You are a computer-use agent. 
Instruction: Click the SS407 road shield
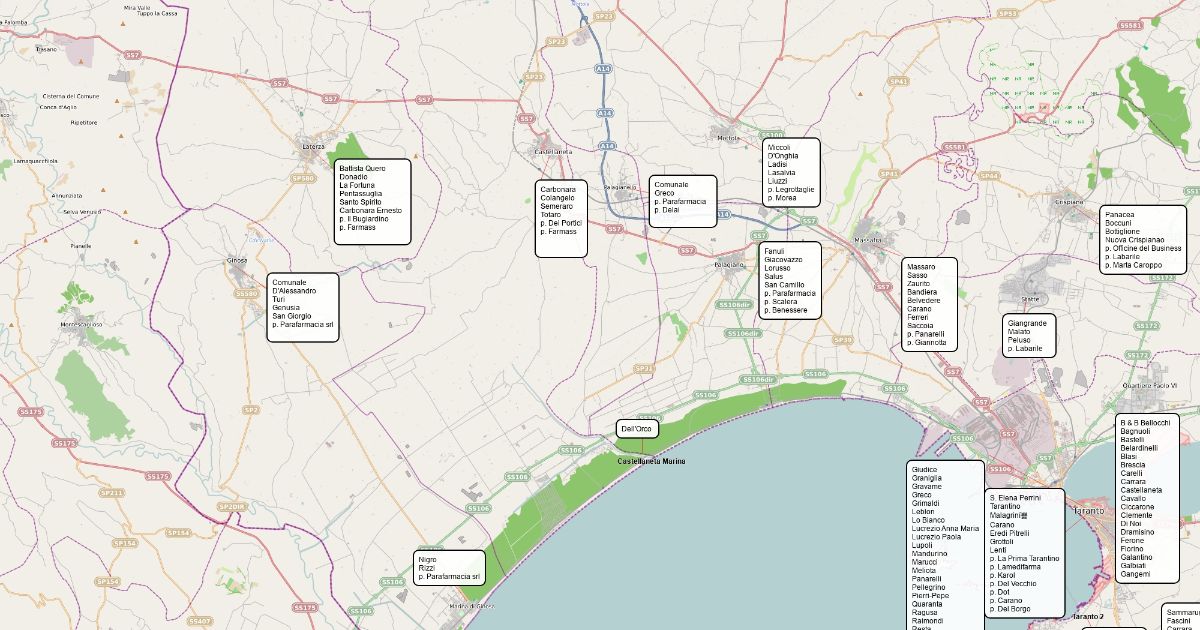pos(199,621)
